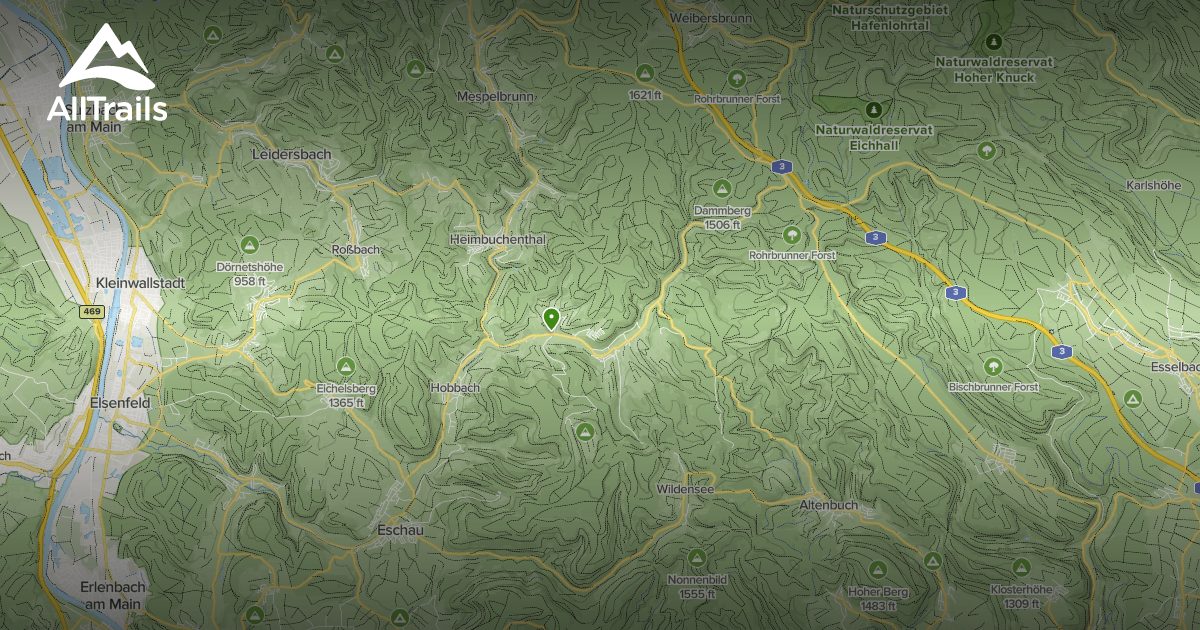This screenshot has width=1200, height=630.
Task: Select the Wildensee village label
Action: coord(684,489)
